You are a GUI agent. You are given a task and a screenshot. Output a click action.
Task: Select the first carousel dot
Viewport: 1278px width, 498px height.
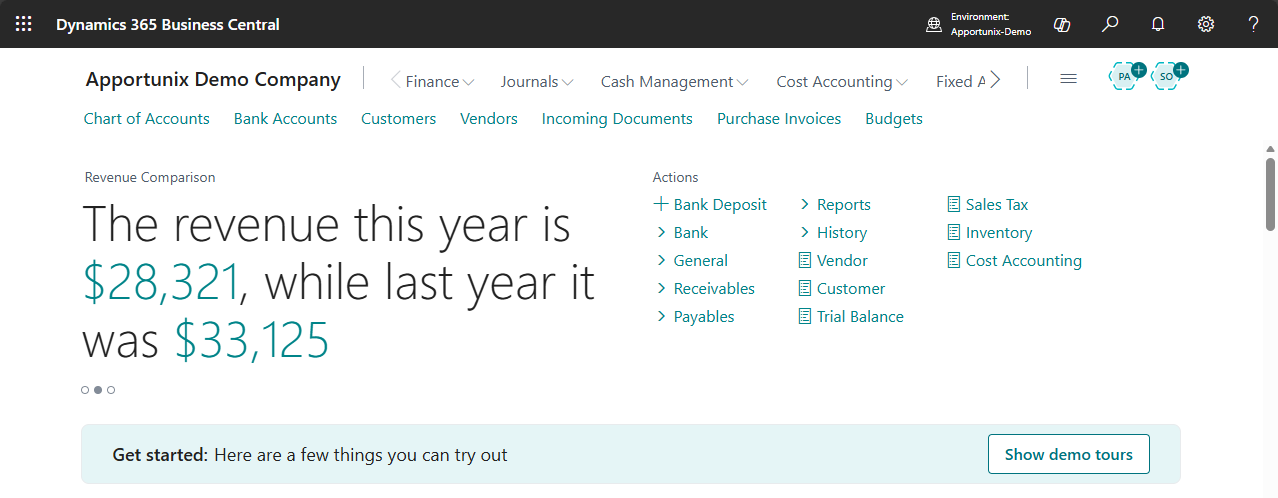(x=85, y=390)
